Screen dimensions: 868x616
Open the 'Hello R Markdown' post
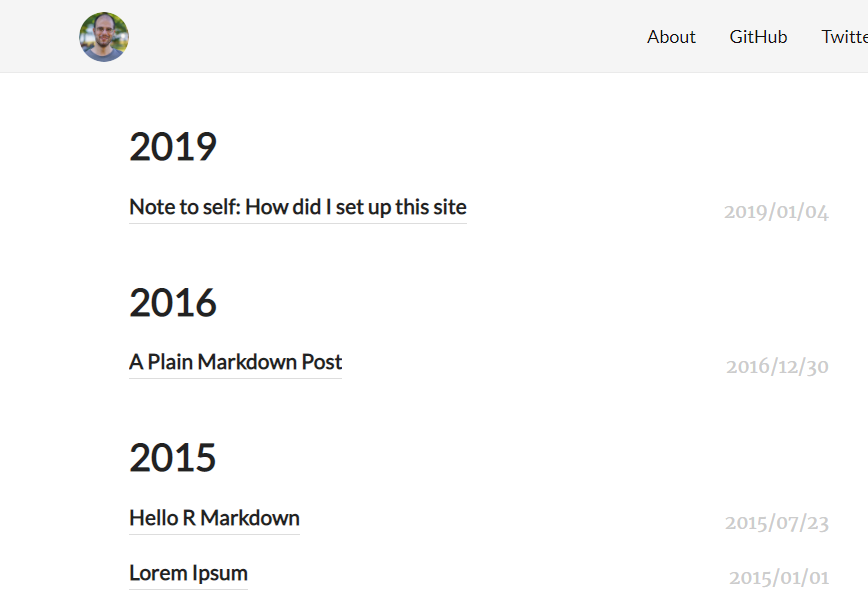click(x=214, y=518)
